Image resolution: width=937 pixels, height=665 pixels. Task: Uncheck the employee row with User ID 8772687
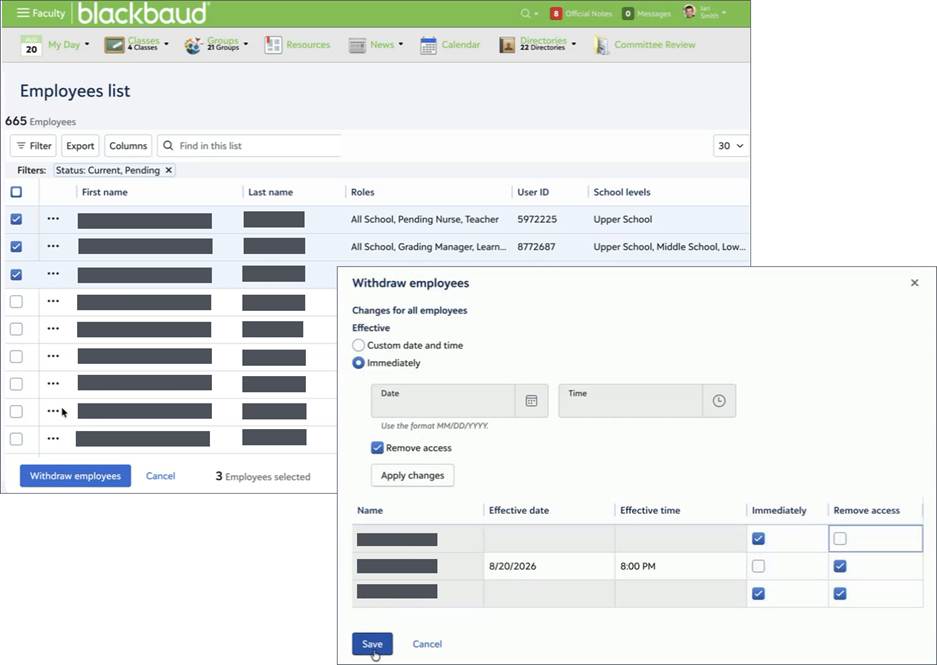click(16, 246)
